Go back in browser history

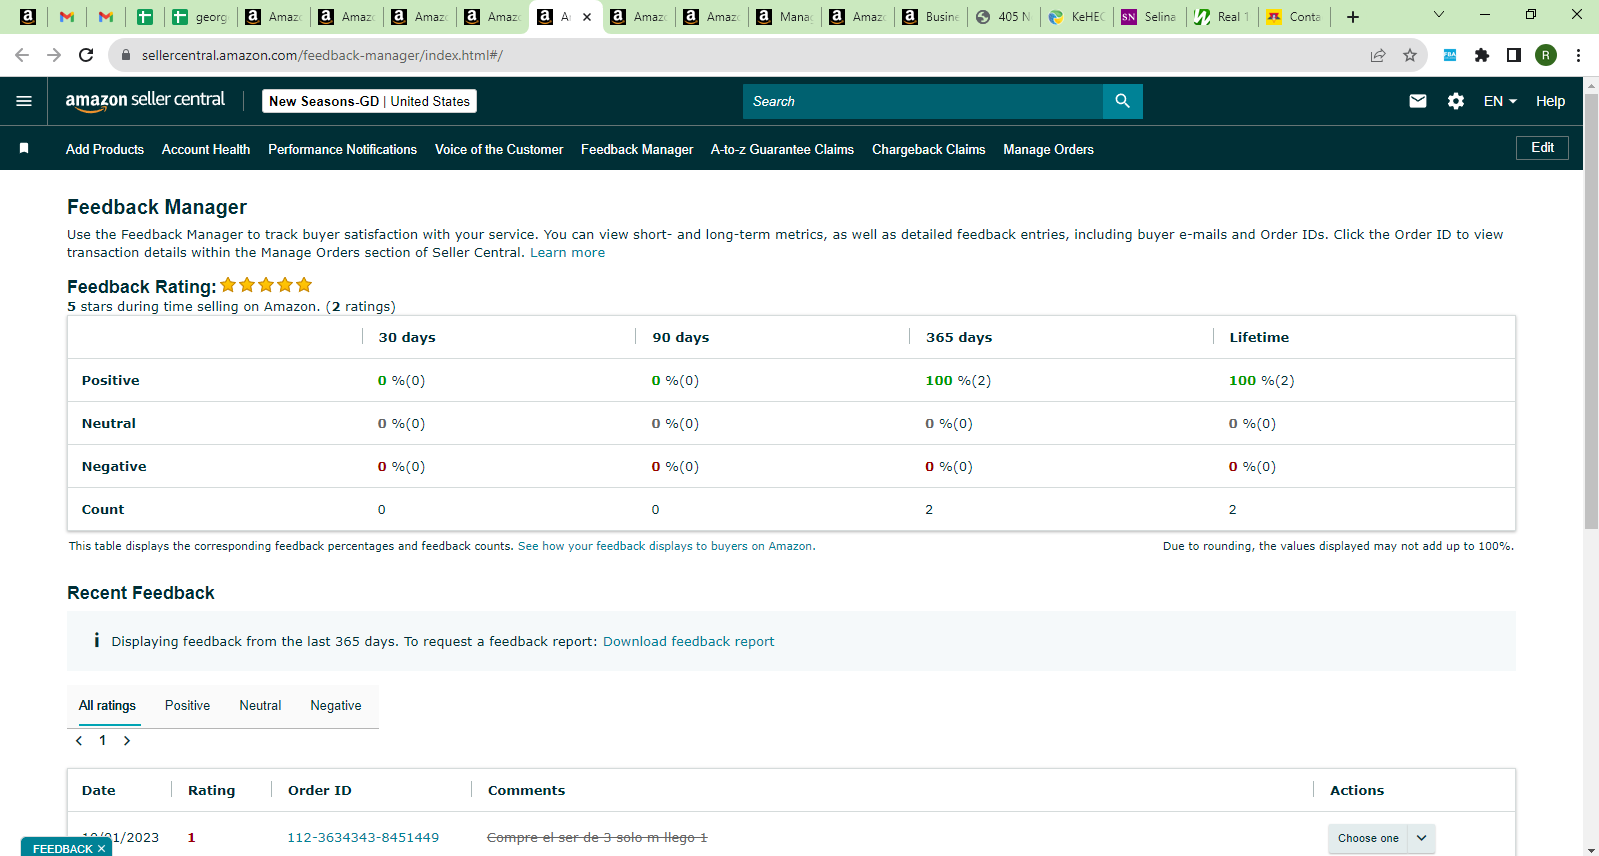[x=22, y=55]
